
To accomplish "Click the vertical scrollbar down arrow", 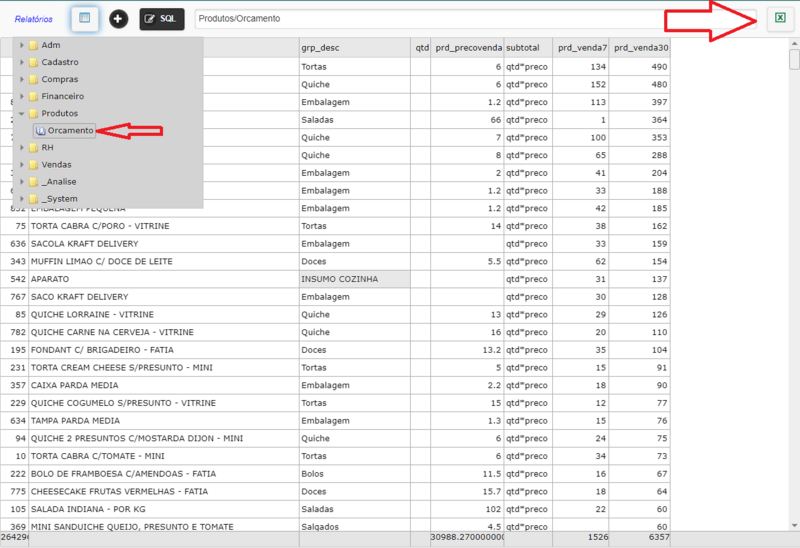I will tap(794, 526).
